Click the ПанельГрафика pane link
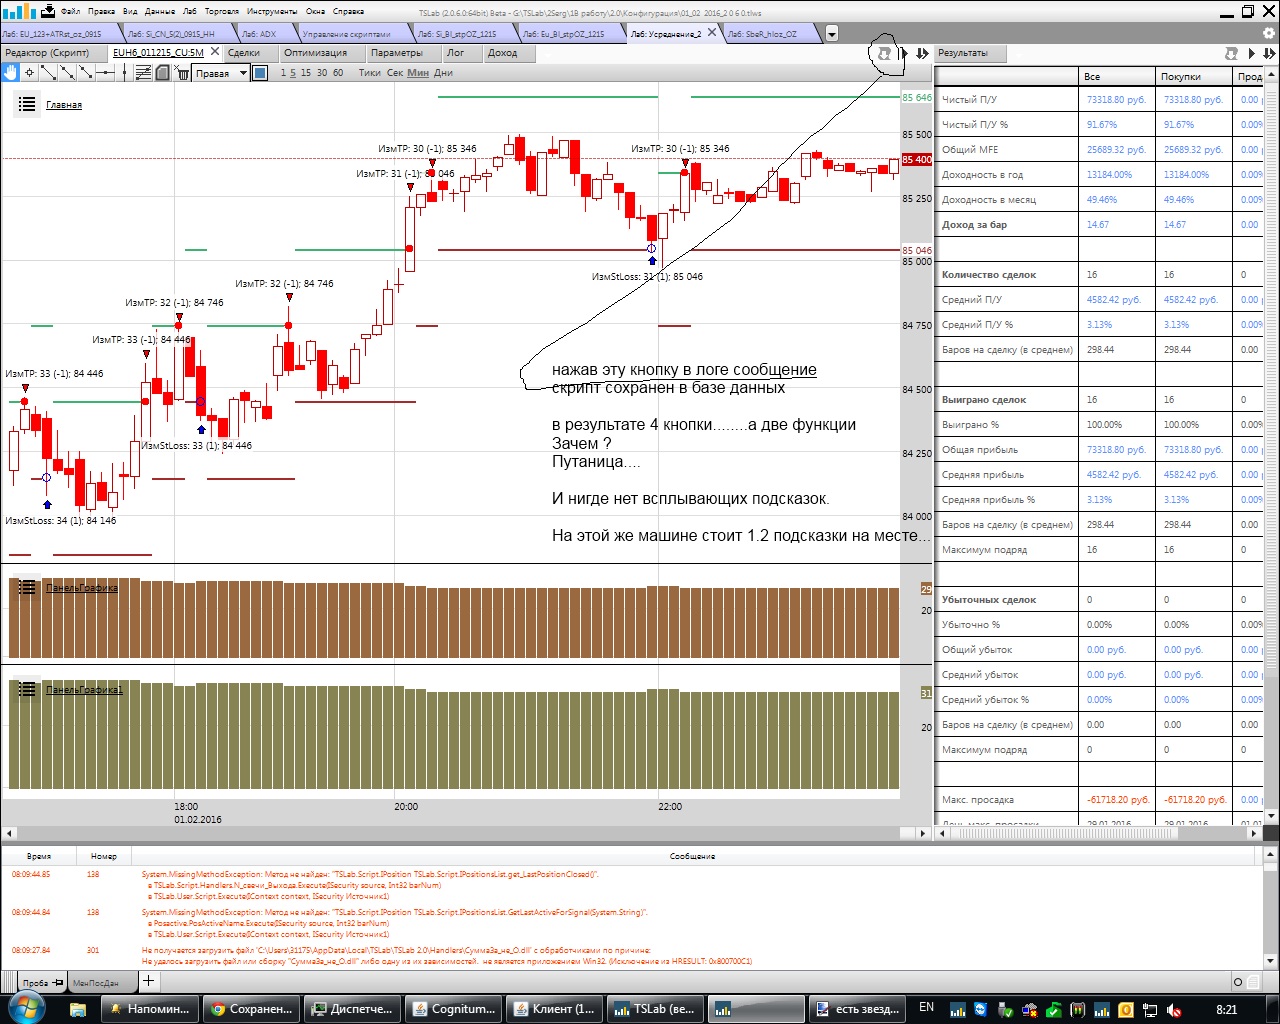 pyautogui.click(x=82, y=588)
